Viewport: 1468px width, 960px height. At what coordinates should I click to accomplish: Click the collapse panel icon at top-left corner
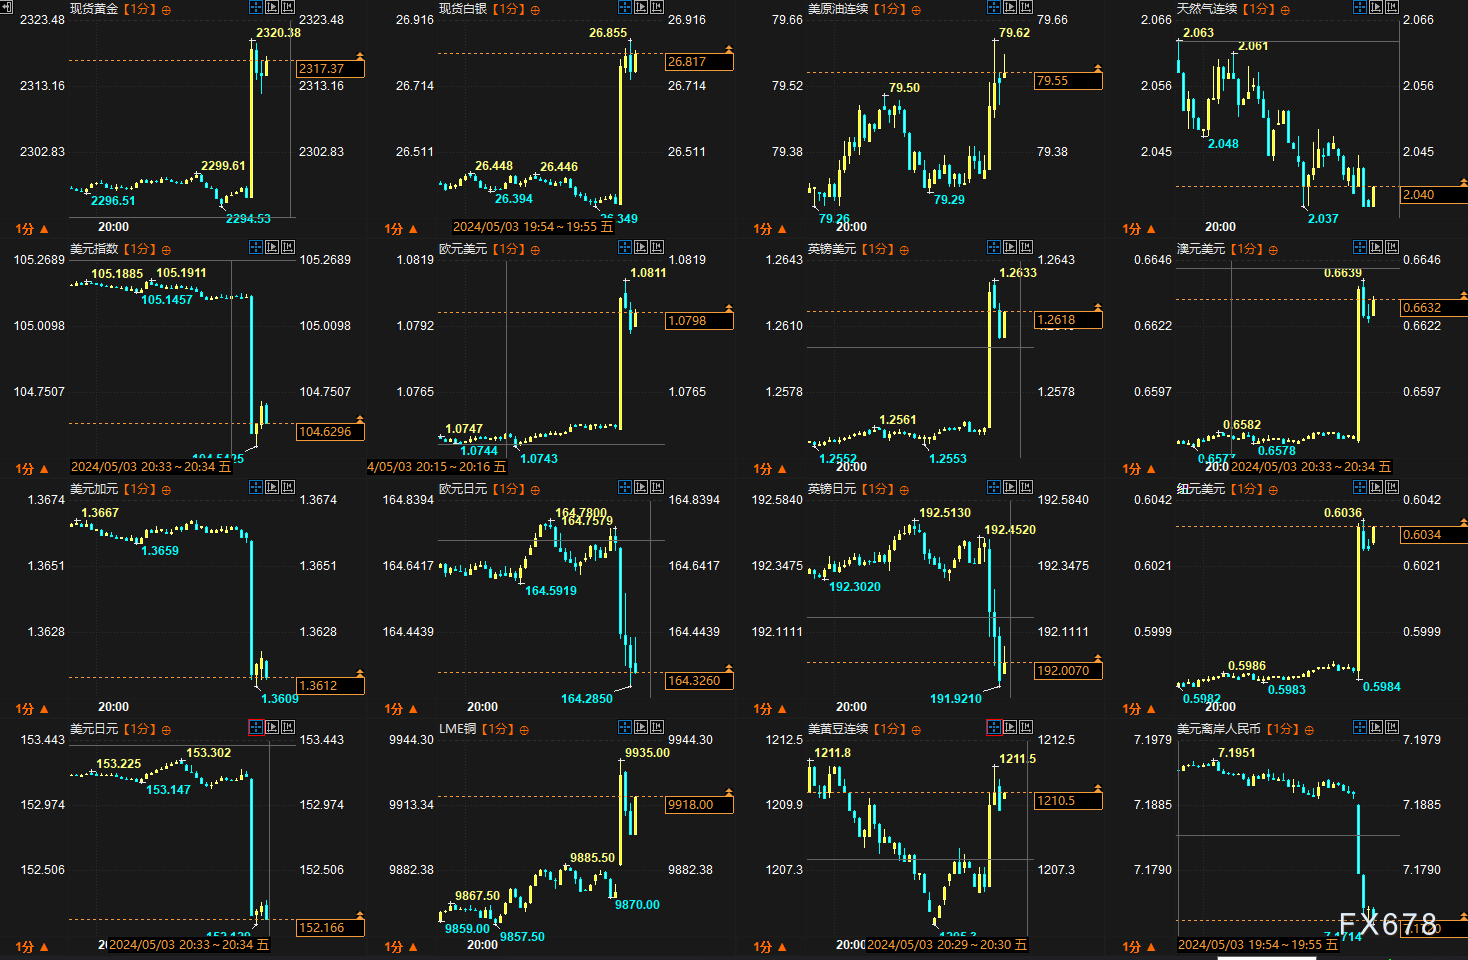(6, 7)
